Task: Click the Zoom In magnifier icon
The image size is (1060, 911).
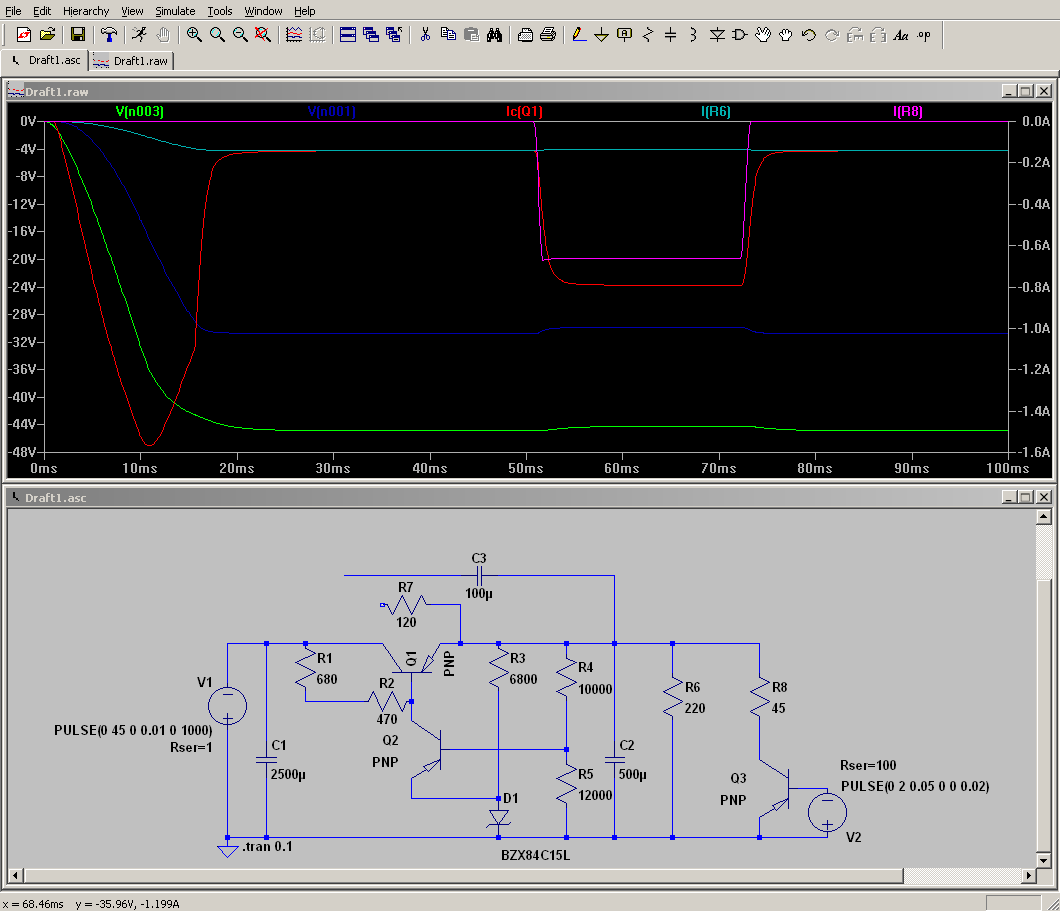Action: 194,35
